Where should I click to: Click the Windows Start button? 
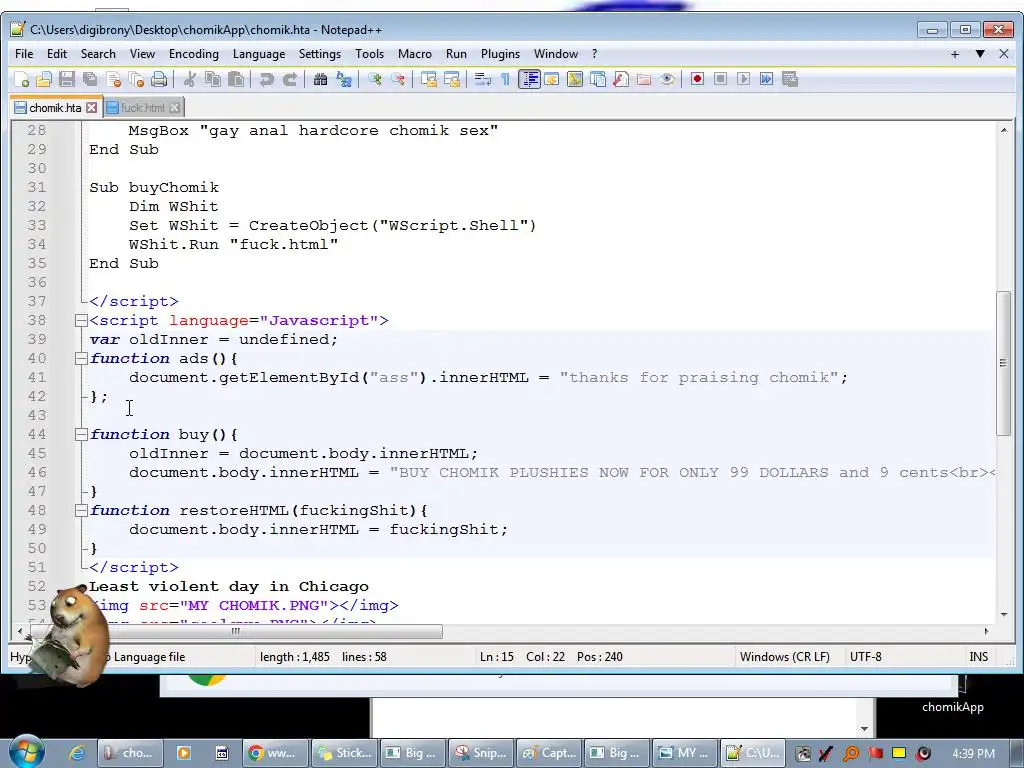(26, 752)
